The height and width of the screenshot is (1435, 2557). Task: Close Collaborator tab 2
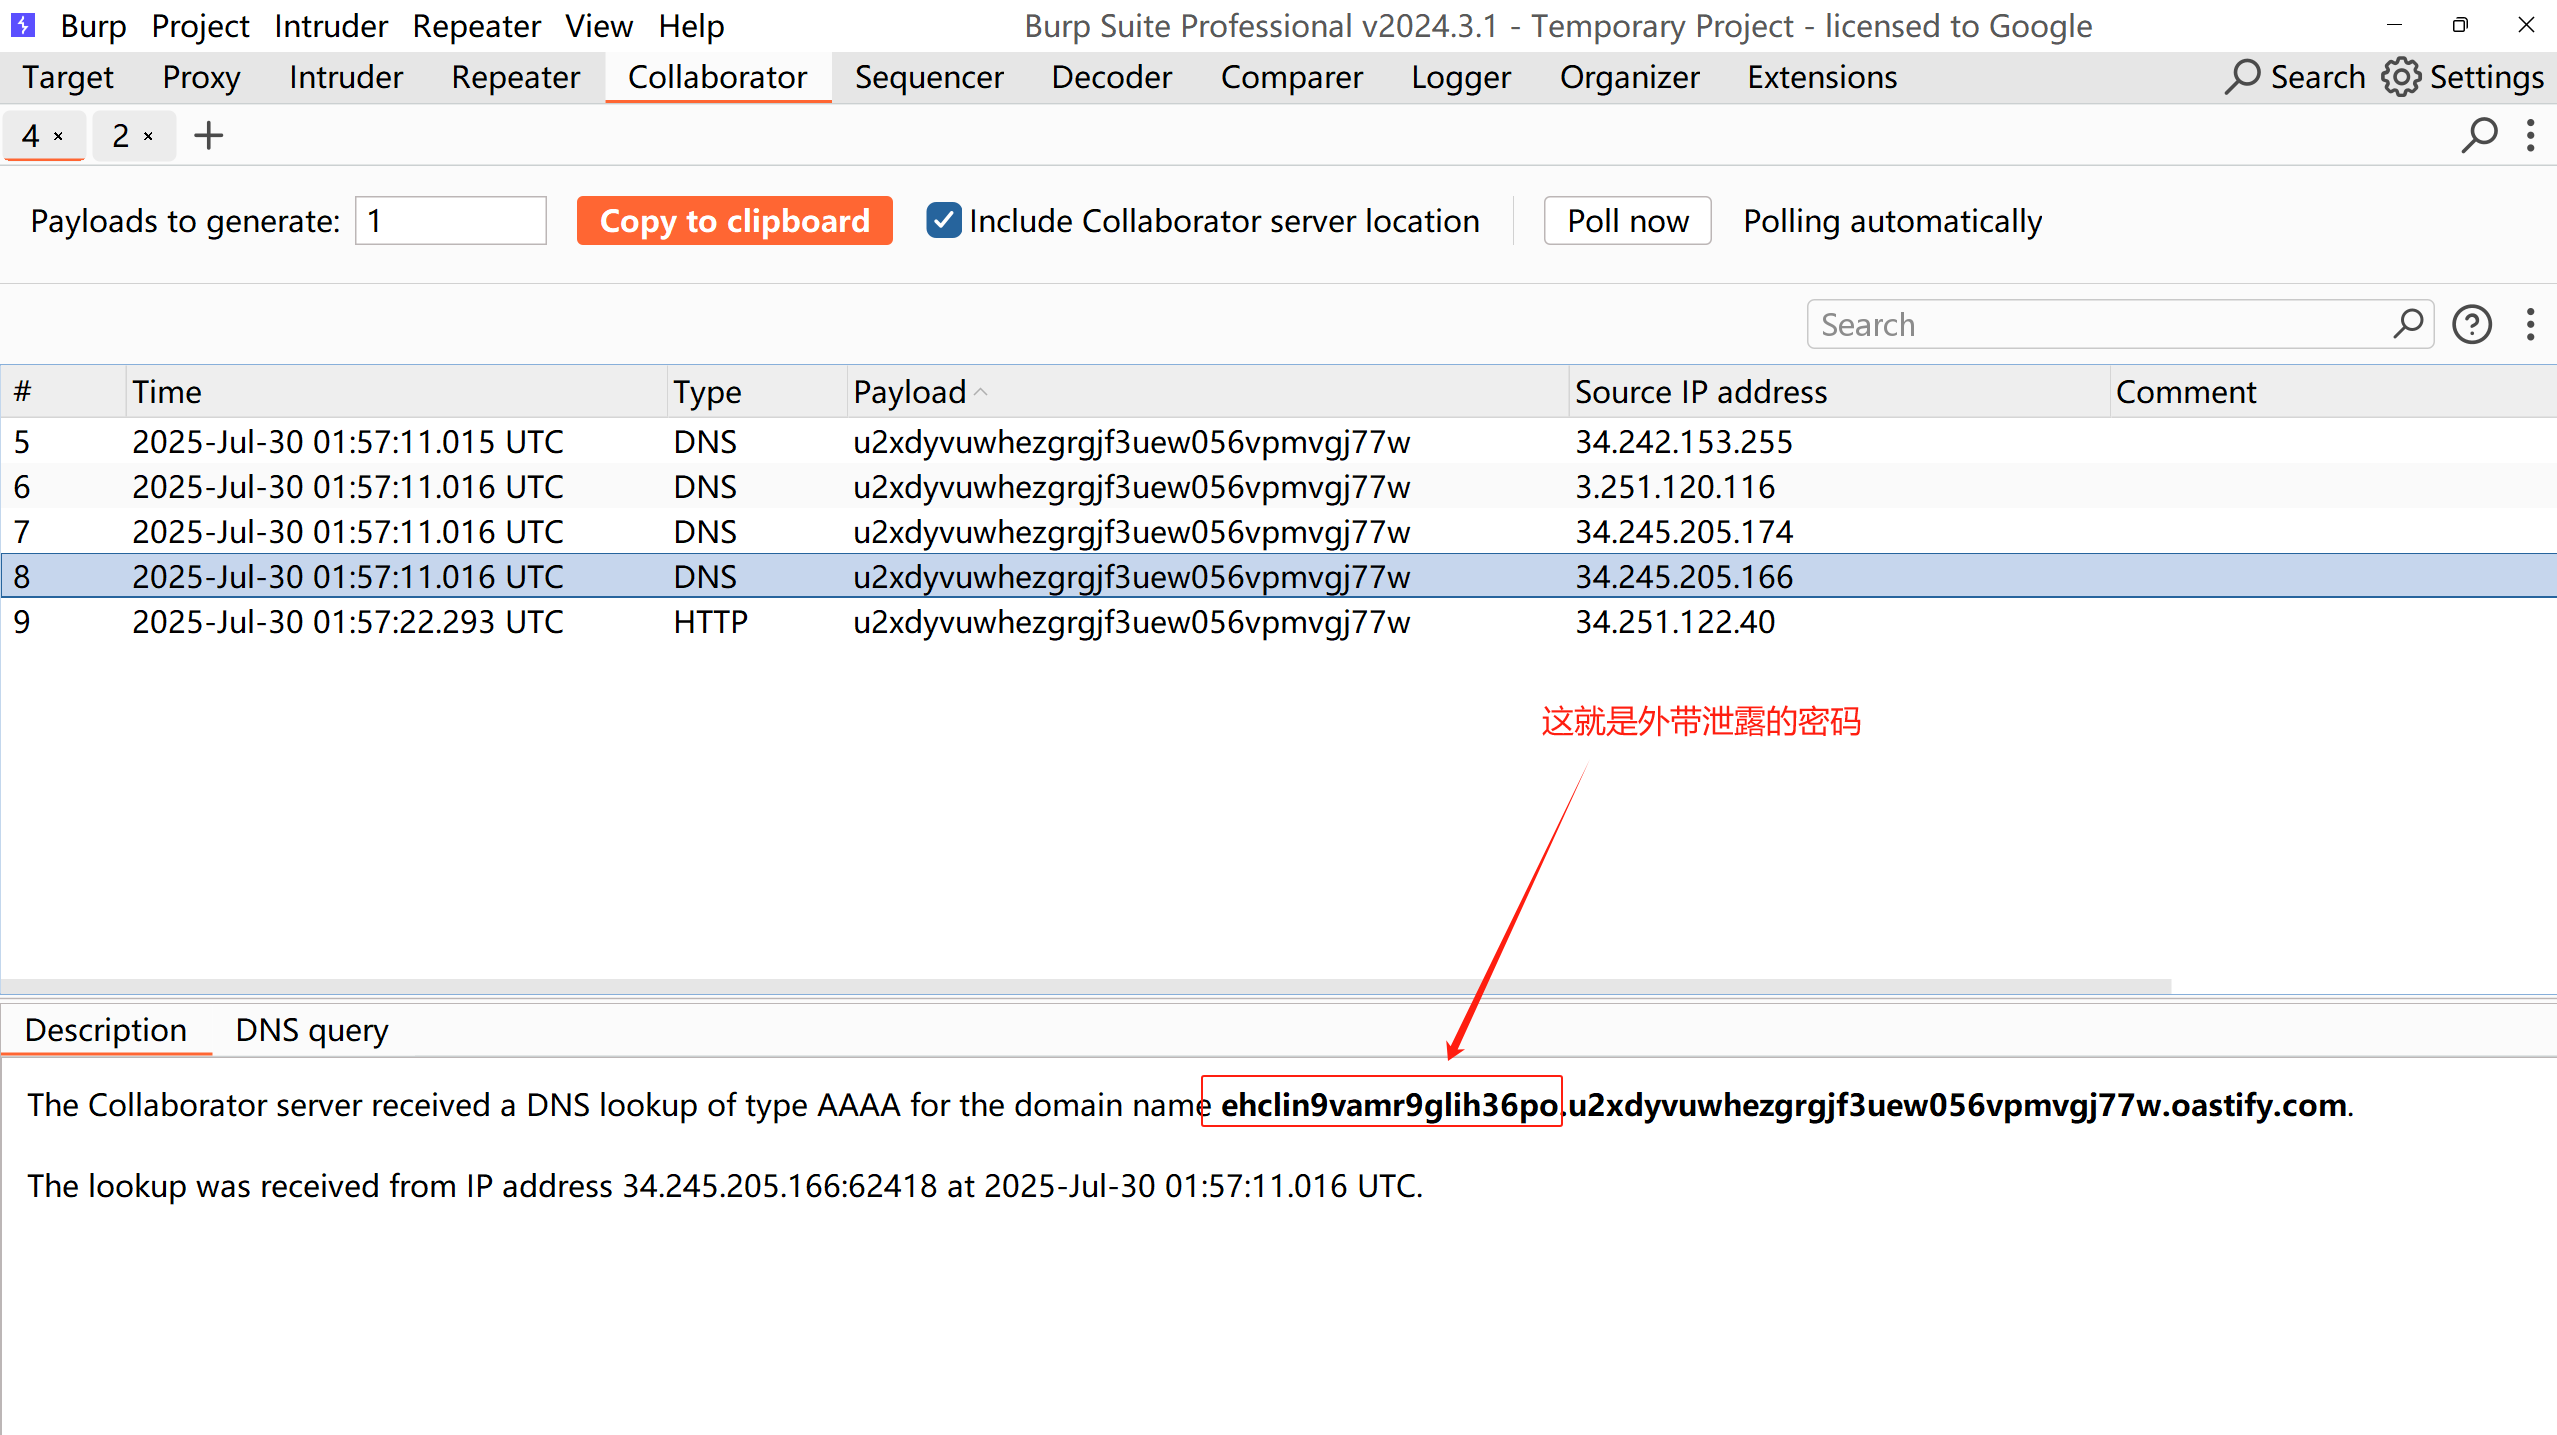[149, 136]
